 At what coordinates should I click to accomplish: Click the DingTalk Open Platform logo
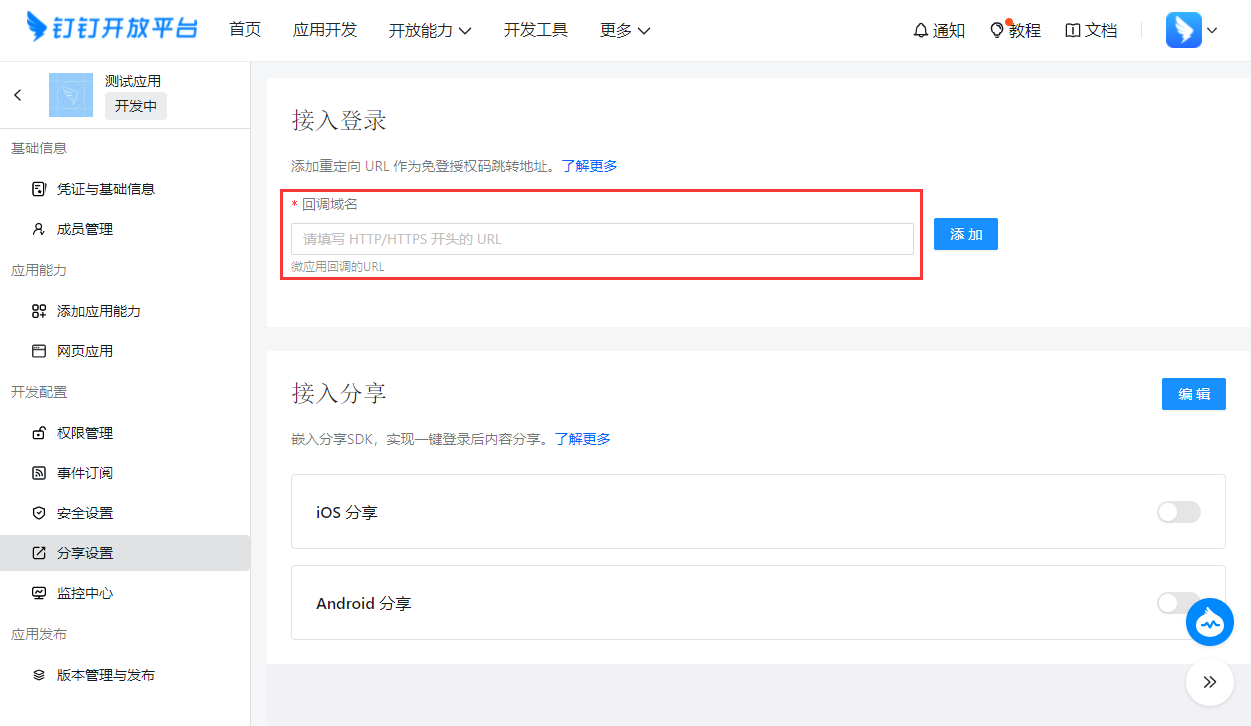112,29
